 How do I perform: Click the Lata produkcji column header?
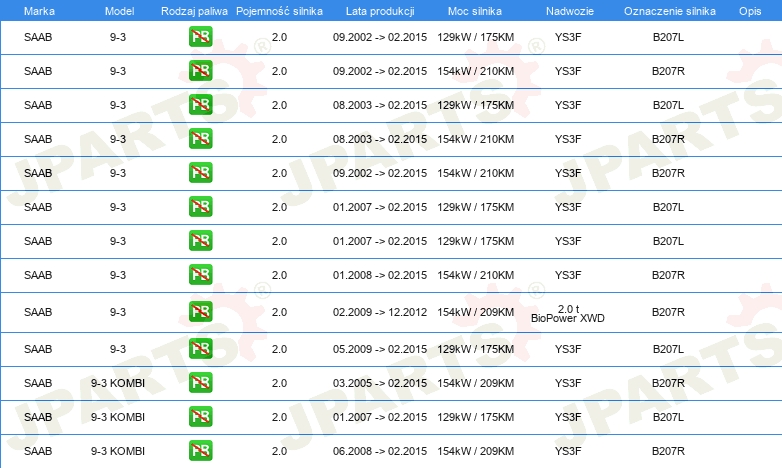(380, 11)
